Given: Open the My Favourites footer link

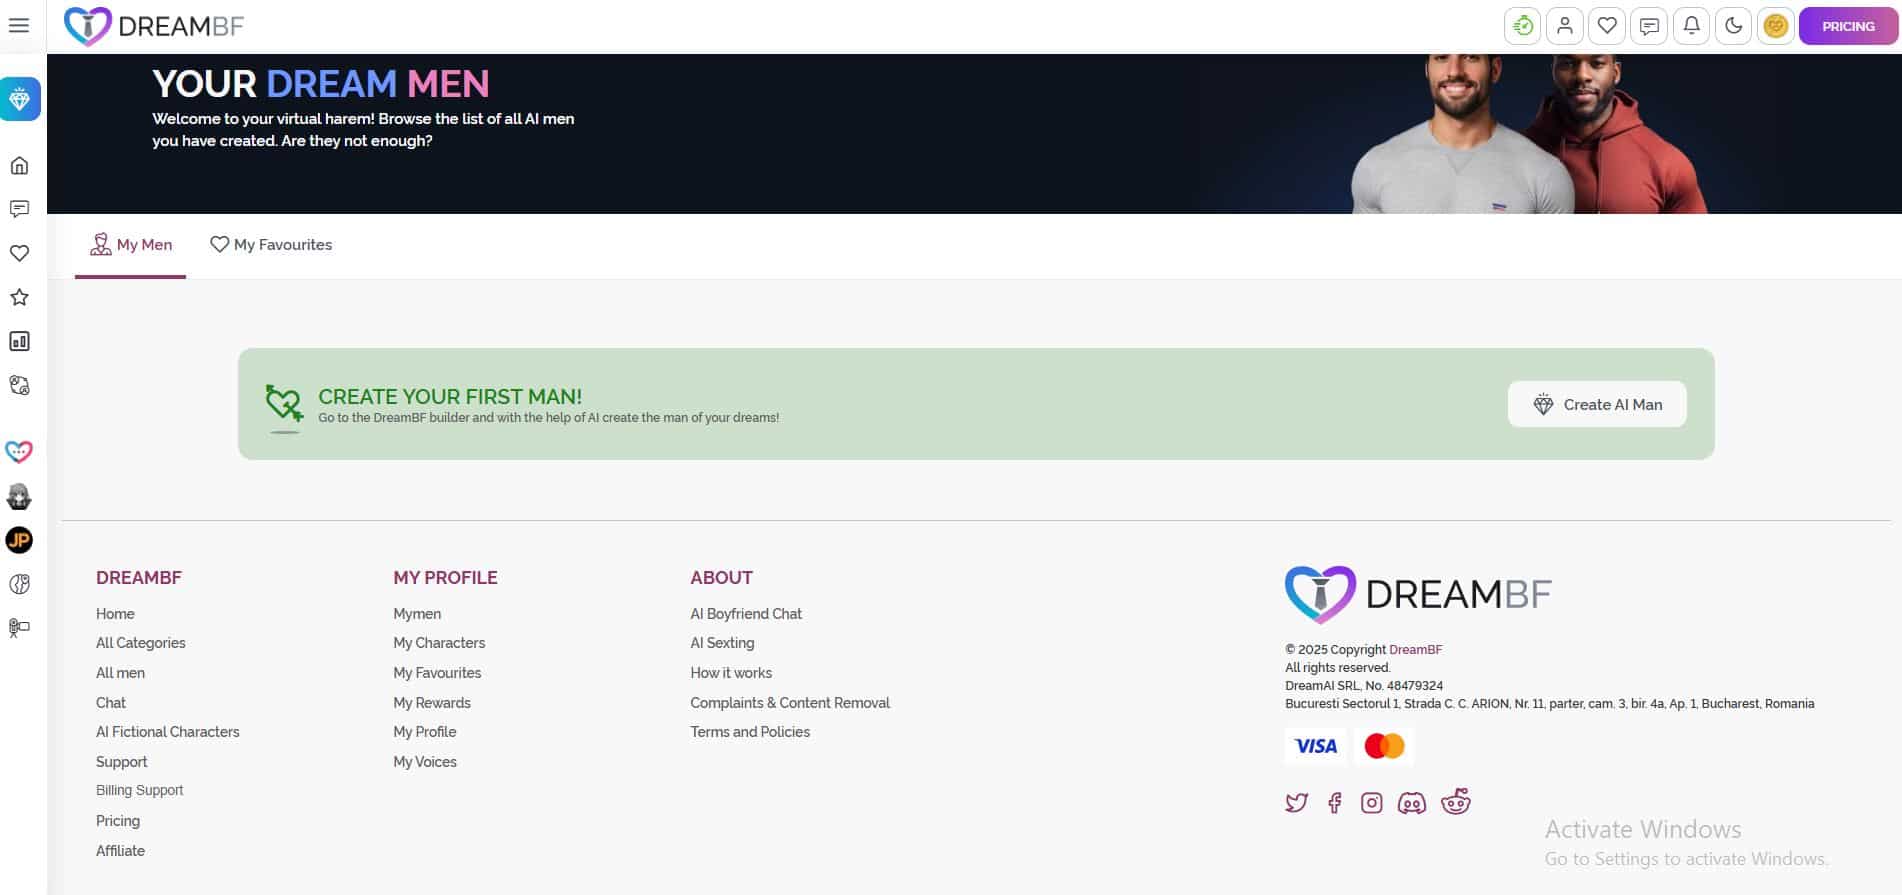Looking at the screenshot, I should tap(437, 673).
